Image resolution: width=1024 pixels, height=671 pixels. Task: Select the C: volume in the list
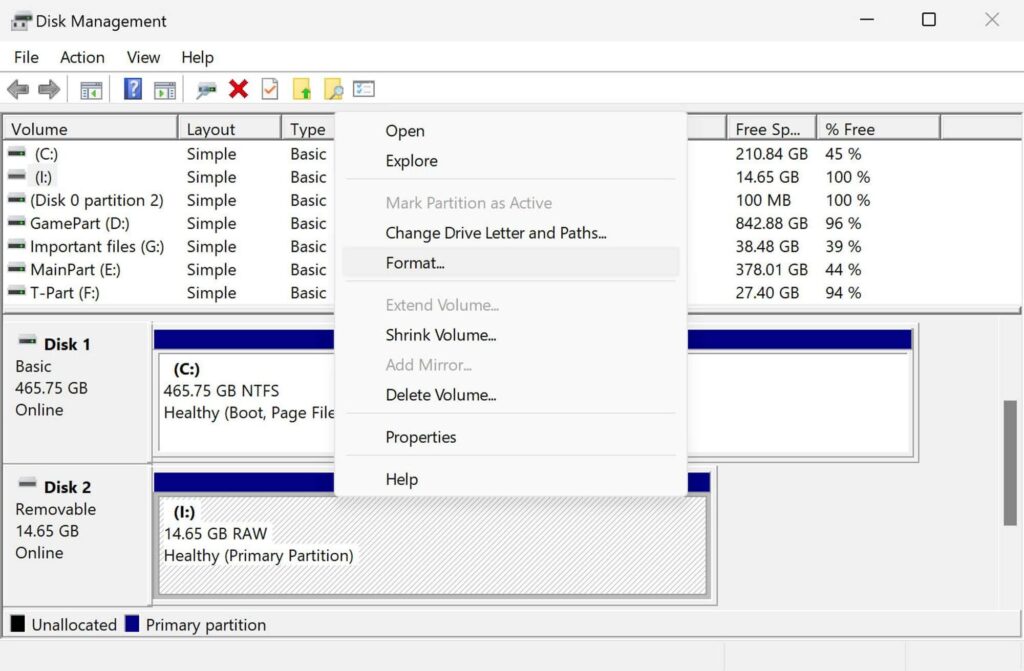tap(60, 153)
